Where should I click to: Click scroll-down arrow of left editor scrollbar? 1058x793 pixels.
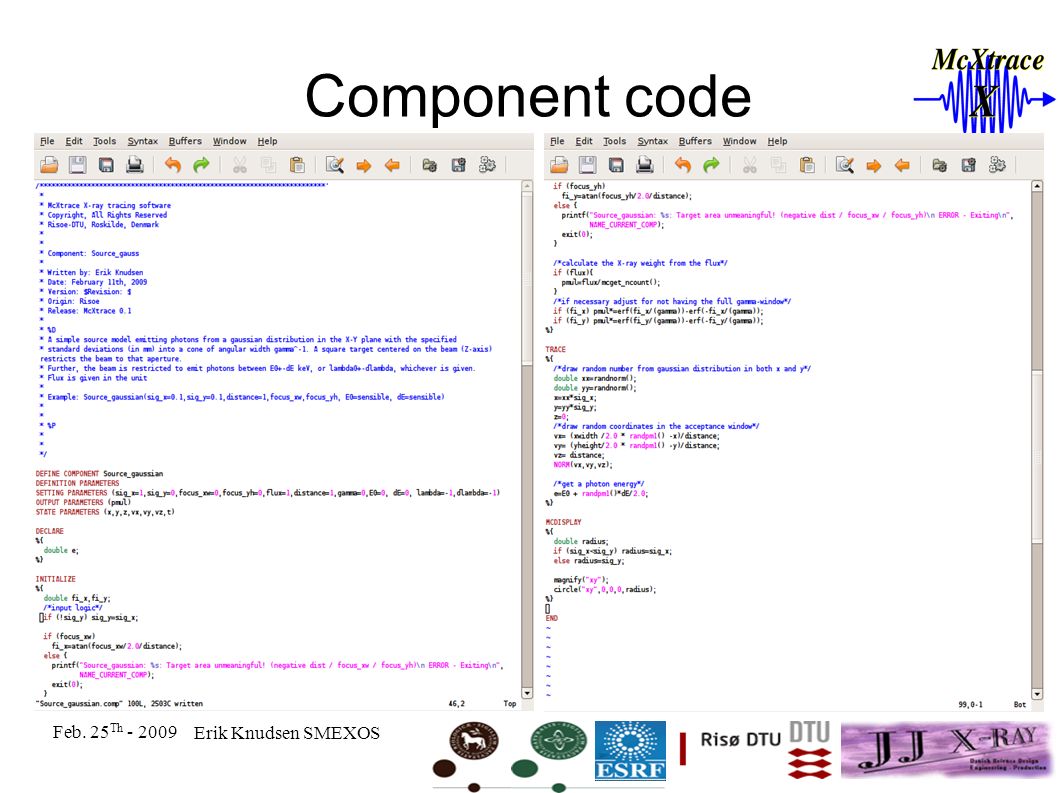coord(527,693)
